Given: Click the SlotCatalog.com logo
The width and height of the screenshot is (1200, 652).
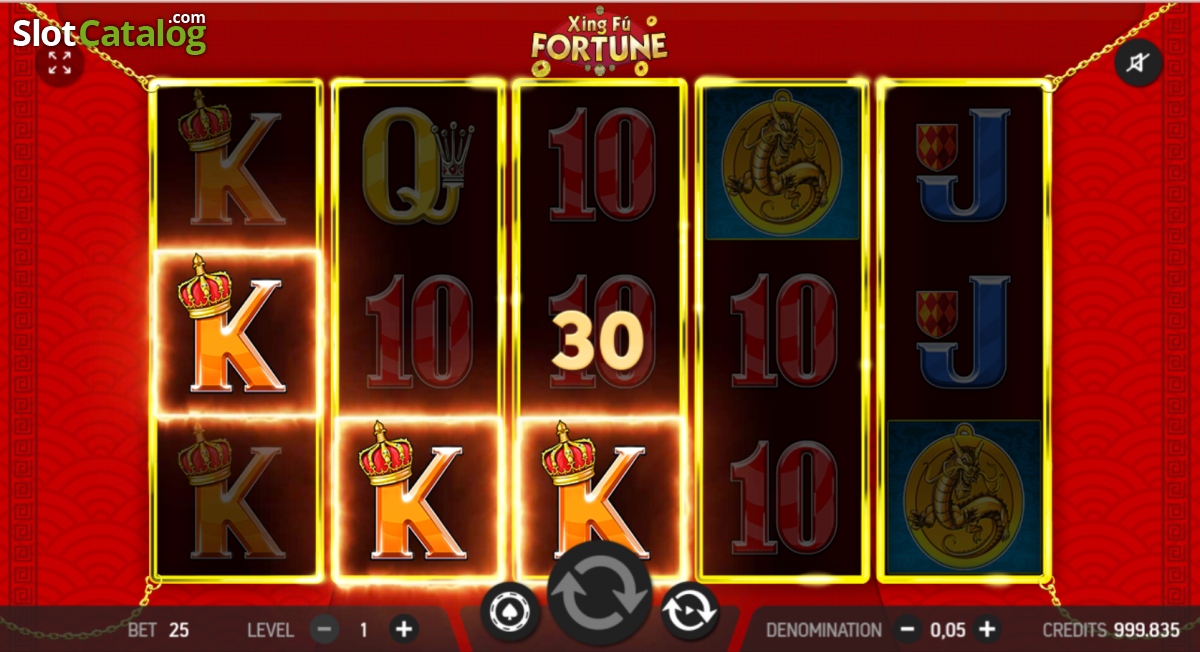Looking at the screenshot, I should (x=109, y=33).
